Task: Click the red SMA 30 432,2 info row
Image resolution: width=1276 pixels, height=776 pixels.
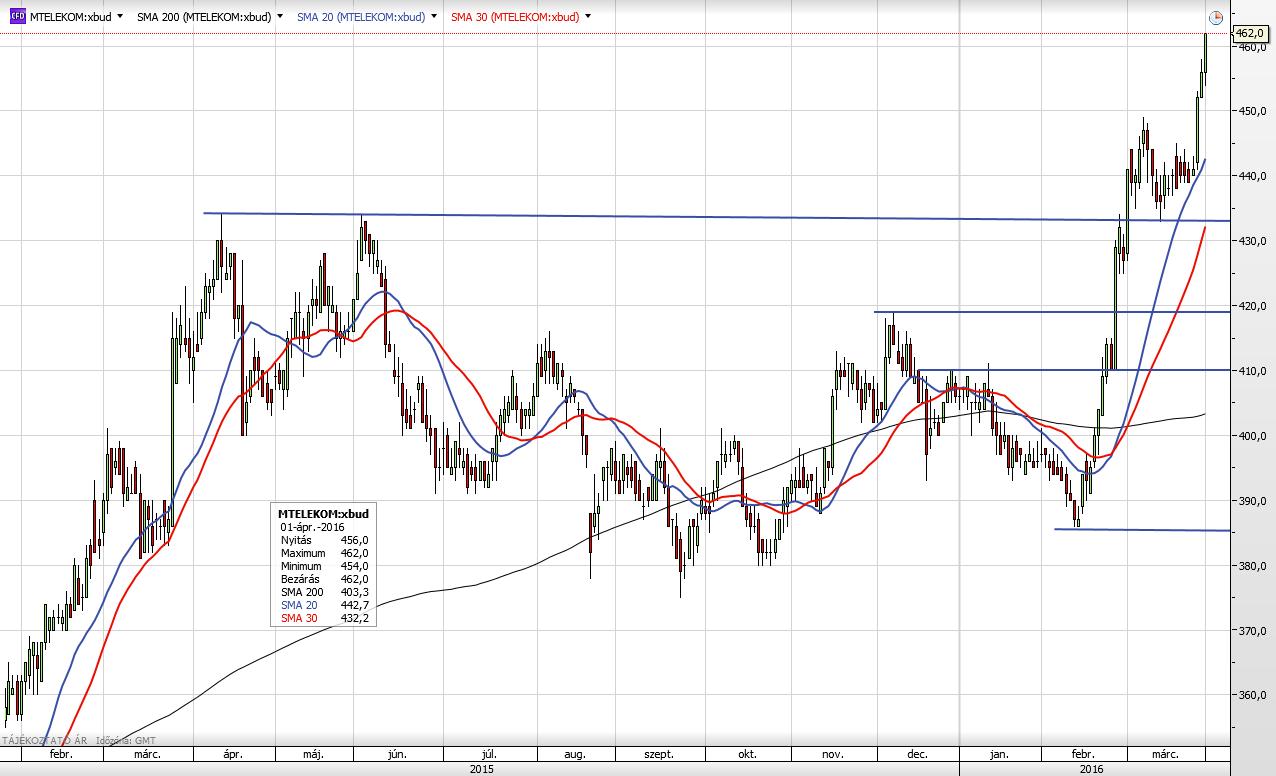Action: (324, 618)
